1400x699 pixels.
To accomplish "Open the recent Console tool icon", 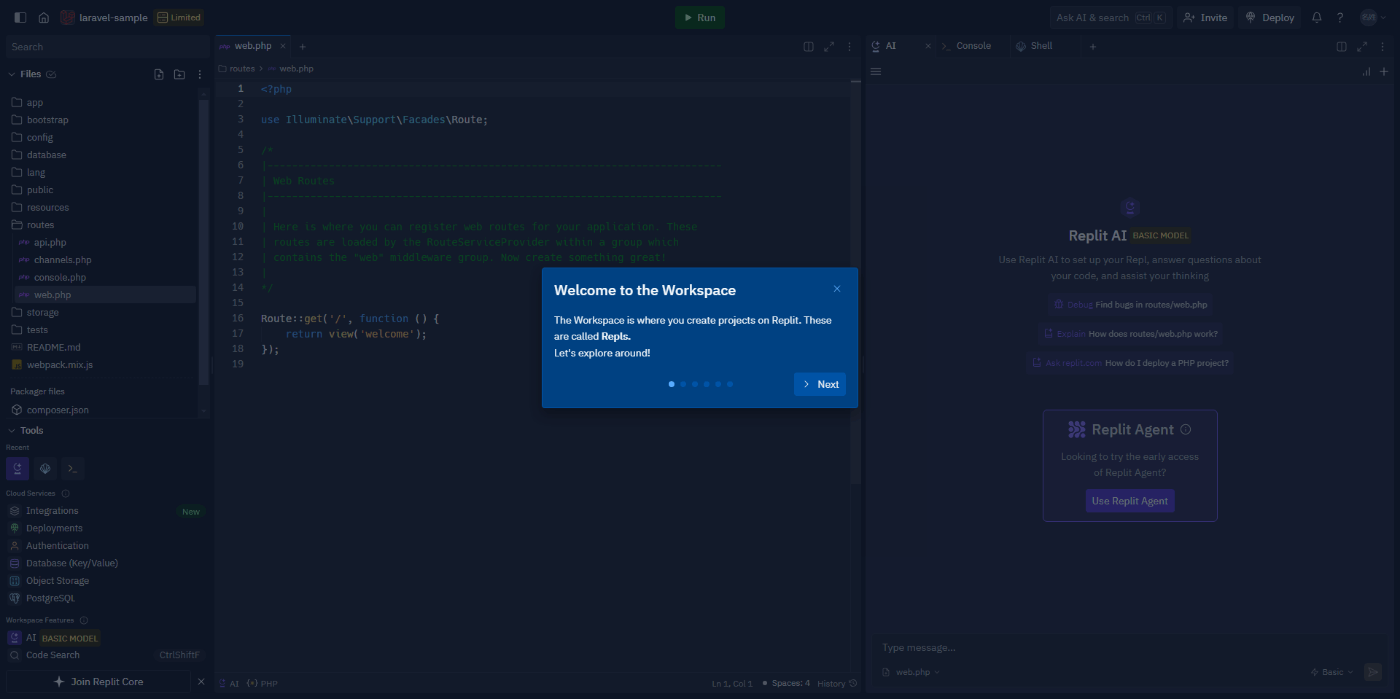I will pos(72,468).
